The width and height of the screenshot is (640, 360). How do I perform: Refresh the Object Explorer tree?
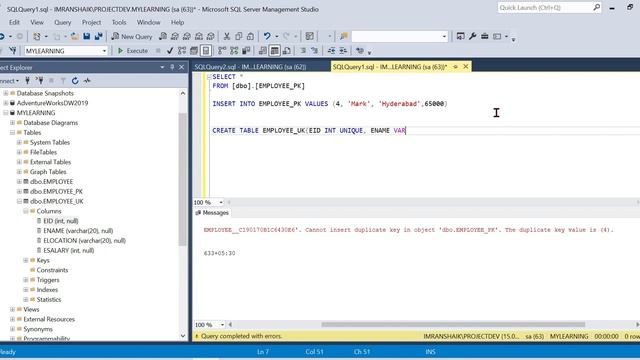coord(75,81)
